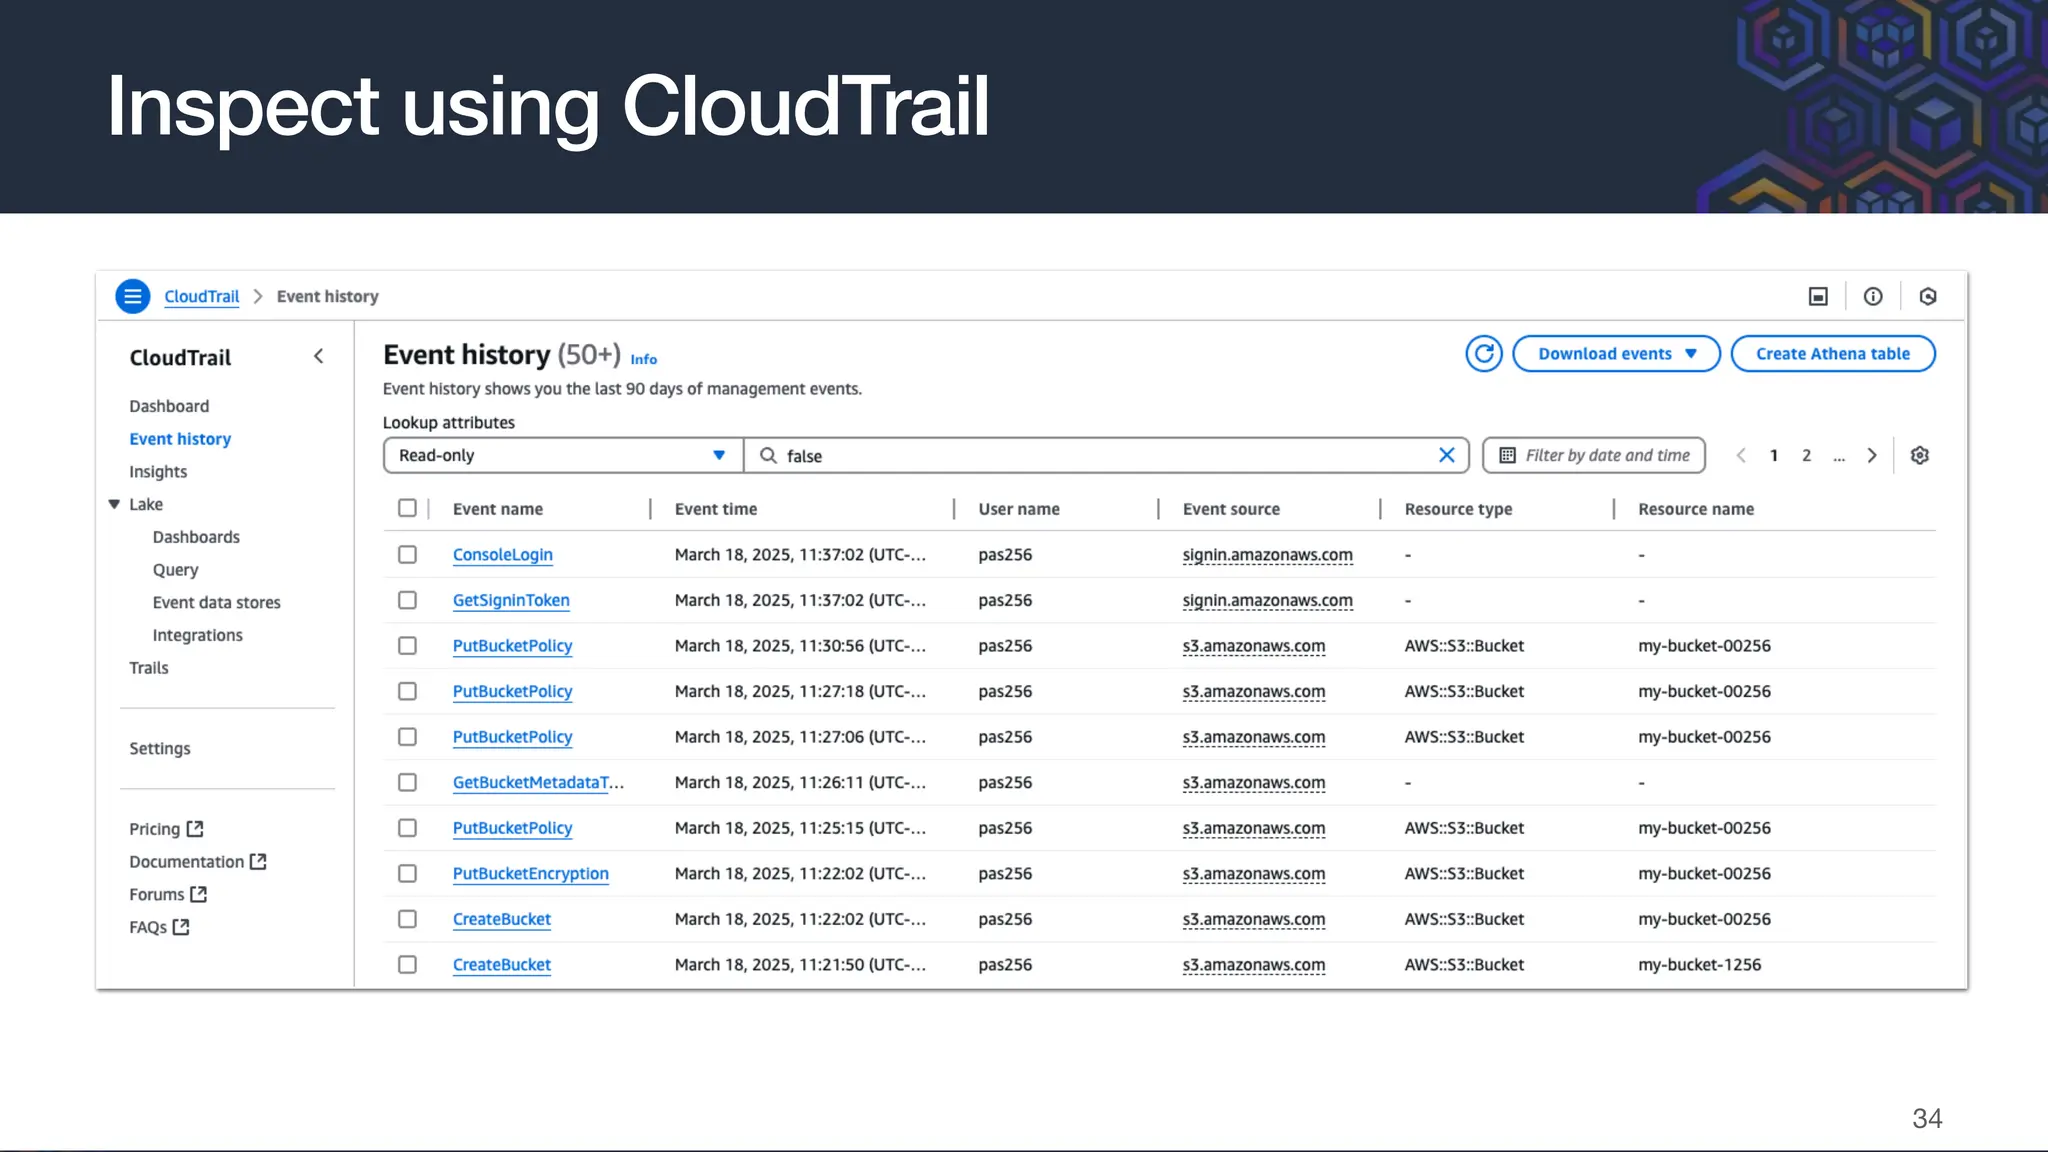Check the GetSigninToken event row
Image resolution: width=2048 pixels, height=1152 pixels.
[x=407, y=600]
